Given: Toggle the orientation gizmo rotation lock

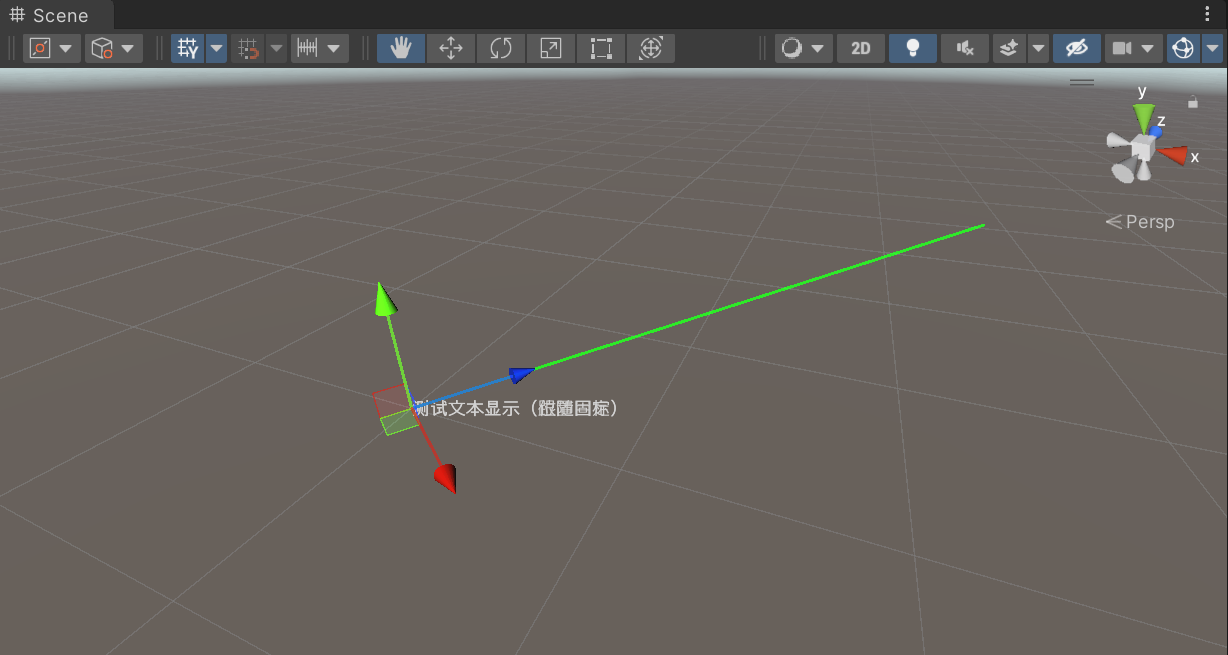Looking at the screenshot, I should (x=1192, y=101).
